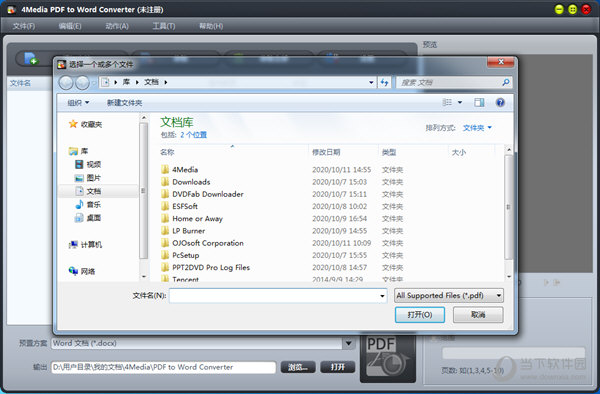Click the 4Media folder icon

[x=165, y=169]
